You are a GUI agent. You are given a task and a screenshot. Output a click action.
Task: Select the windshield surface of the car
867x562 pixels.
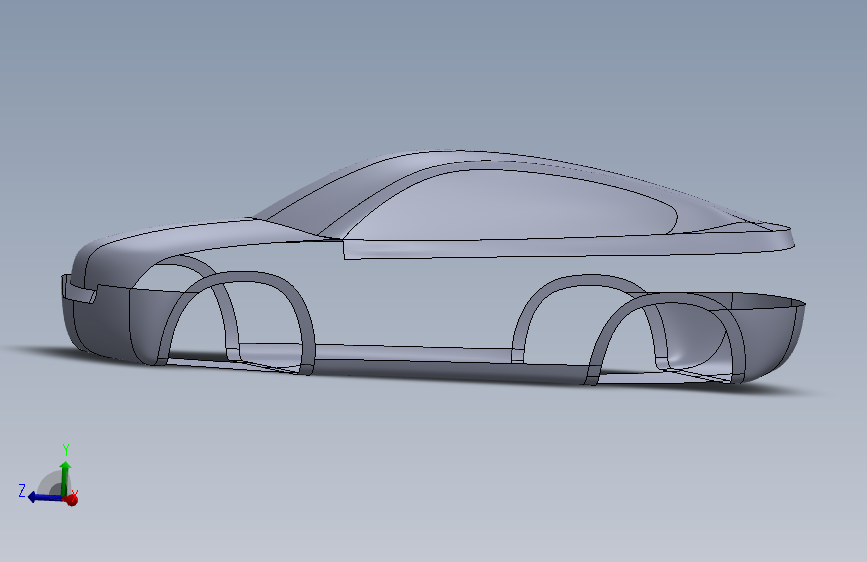coord(326,196)
